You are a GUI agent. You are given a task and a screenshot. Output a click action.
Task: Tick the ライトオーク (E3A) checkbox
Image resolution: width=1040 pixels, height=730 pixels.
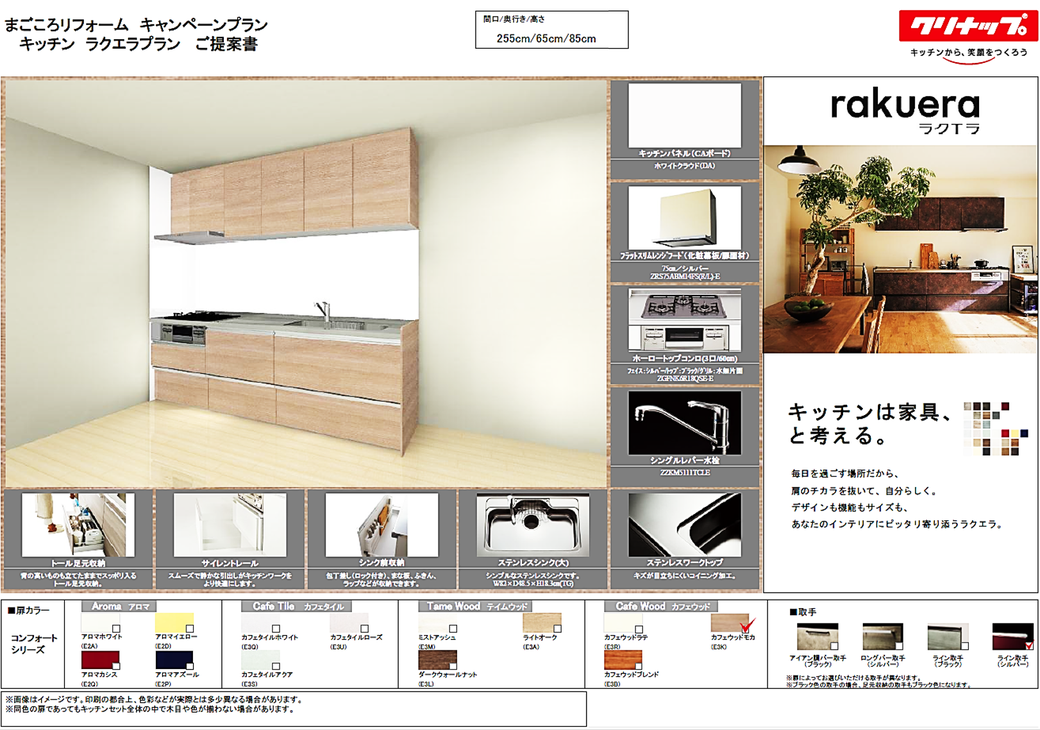[x=557, y=628]
